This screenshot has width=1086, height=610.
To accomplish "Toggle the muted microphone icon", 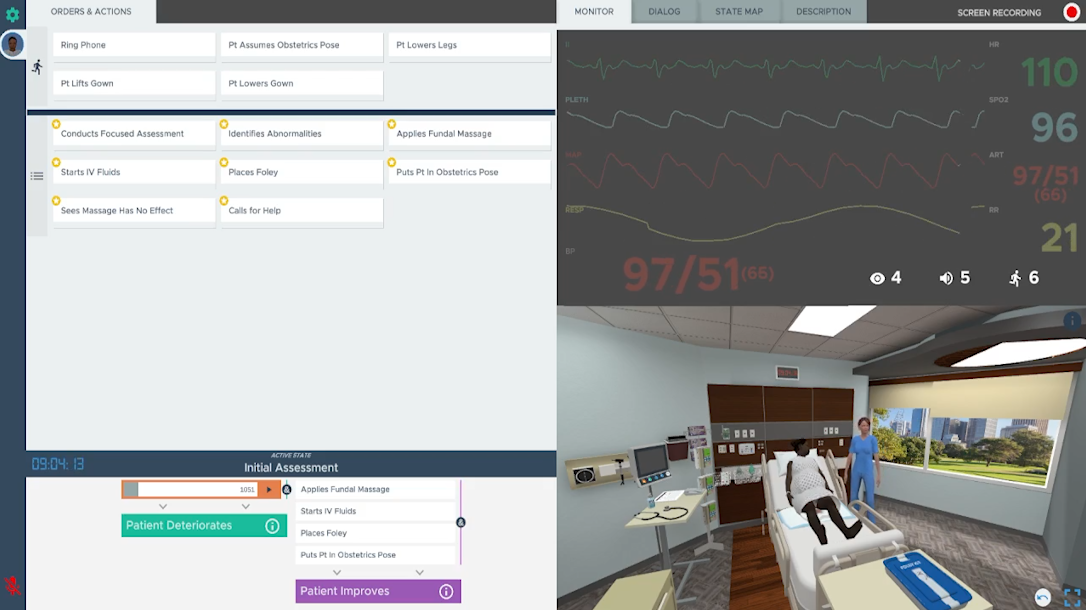I will (13, 587).
